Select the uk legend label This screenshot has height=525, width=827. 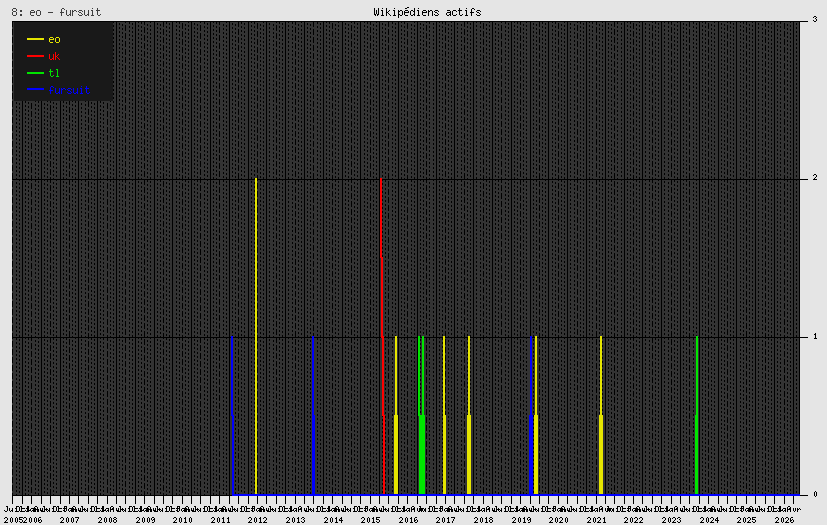click(54, 56)
